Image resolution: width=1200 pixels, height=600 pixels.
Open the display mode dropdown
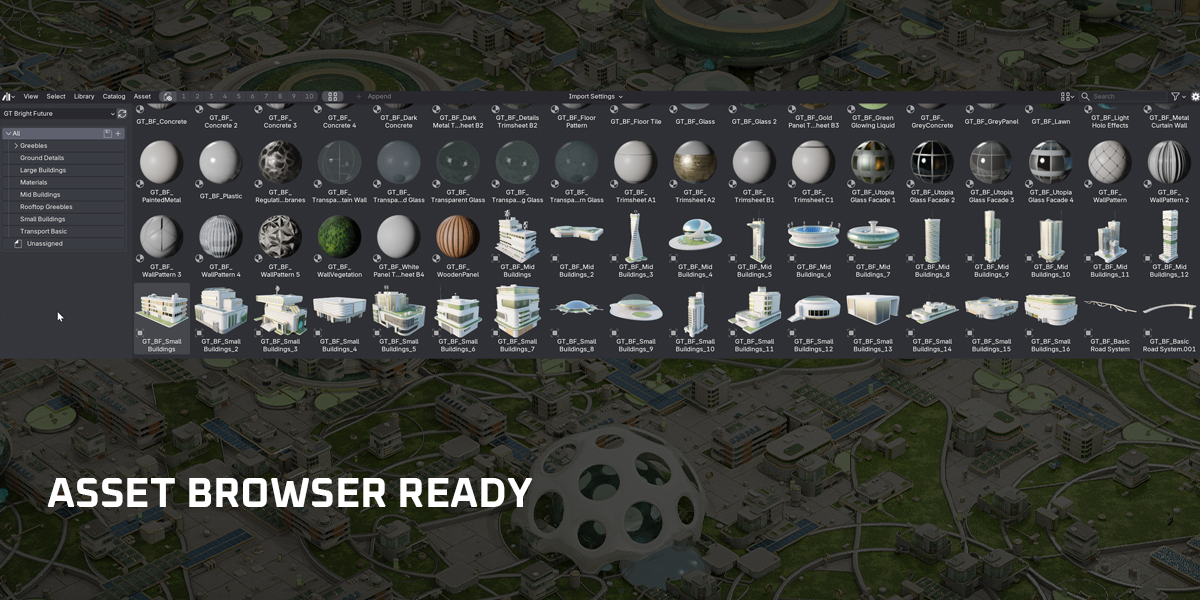(1067, 96)
